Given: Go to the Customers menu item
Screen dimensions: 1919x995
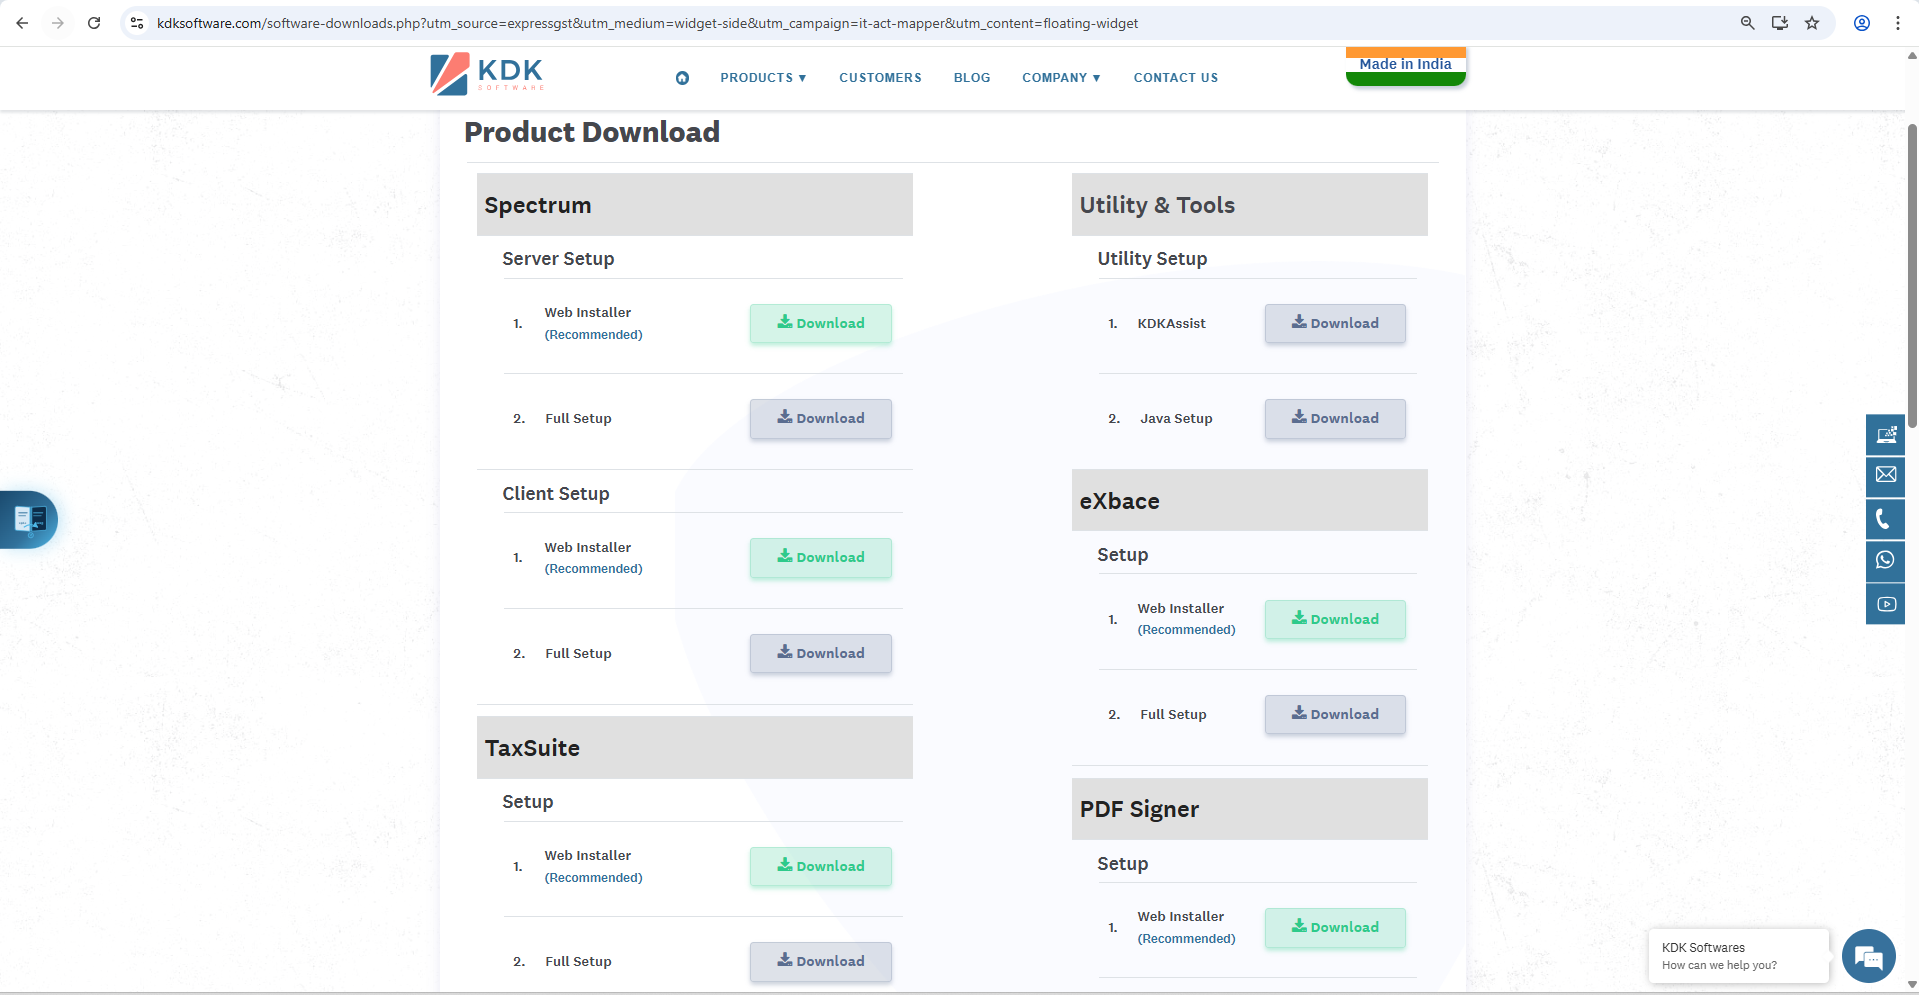Looking at the screenshot, I should point(880,78).
